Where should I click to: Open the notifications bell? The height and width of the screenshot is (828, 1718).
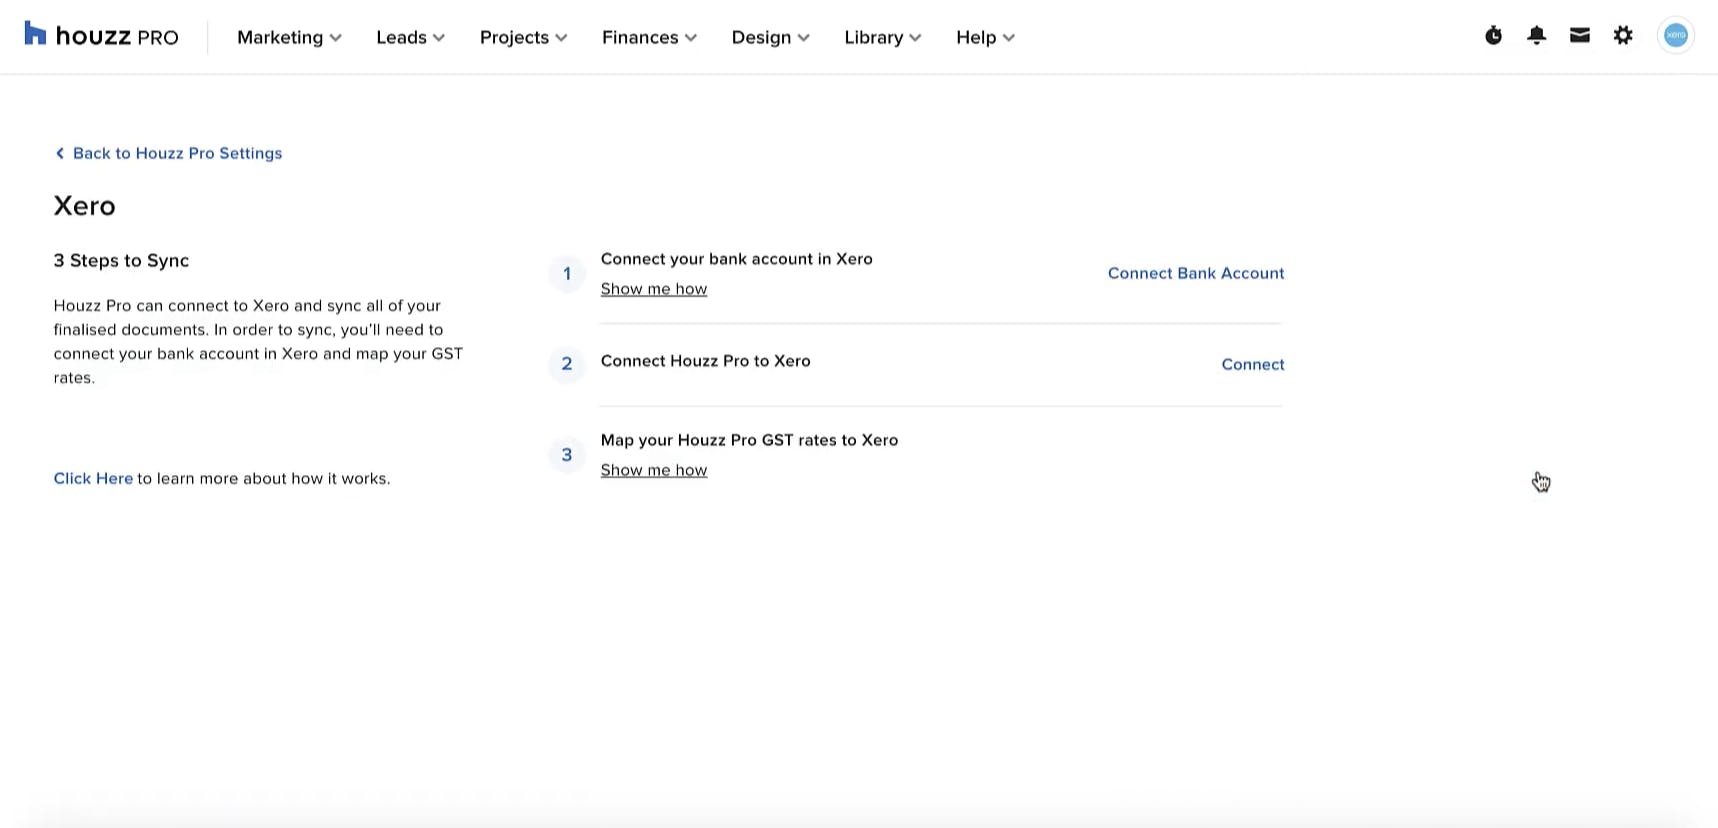1537,36
